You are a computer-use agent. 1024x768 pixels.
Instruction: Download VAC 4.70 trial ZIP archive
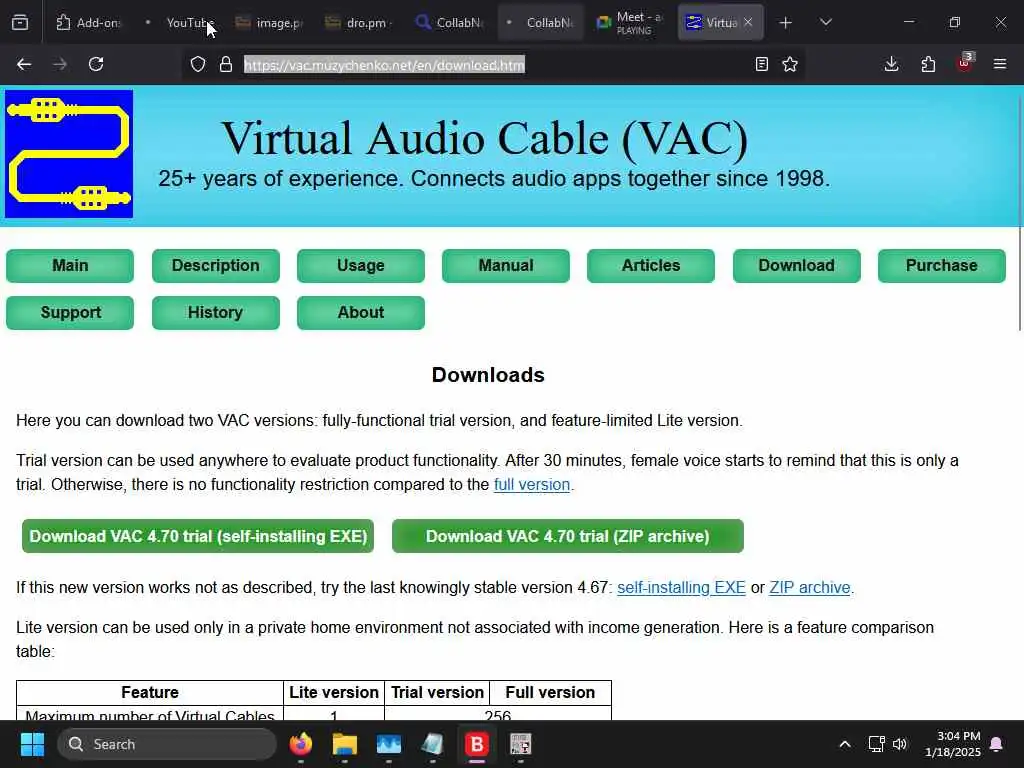coord(568,536)
